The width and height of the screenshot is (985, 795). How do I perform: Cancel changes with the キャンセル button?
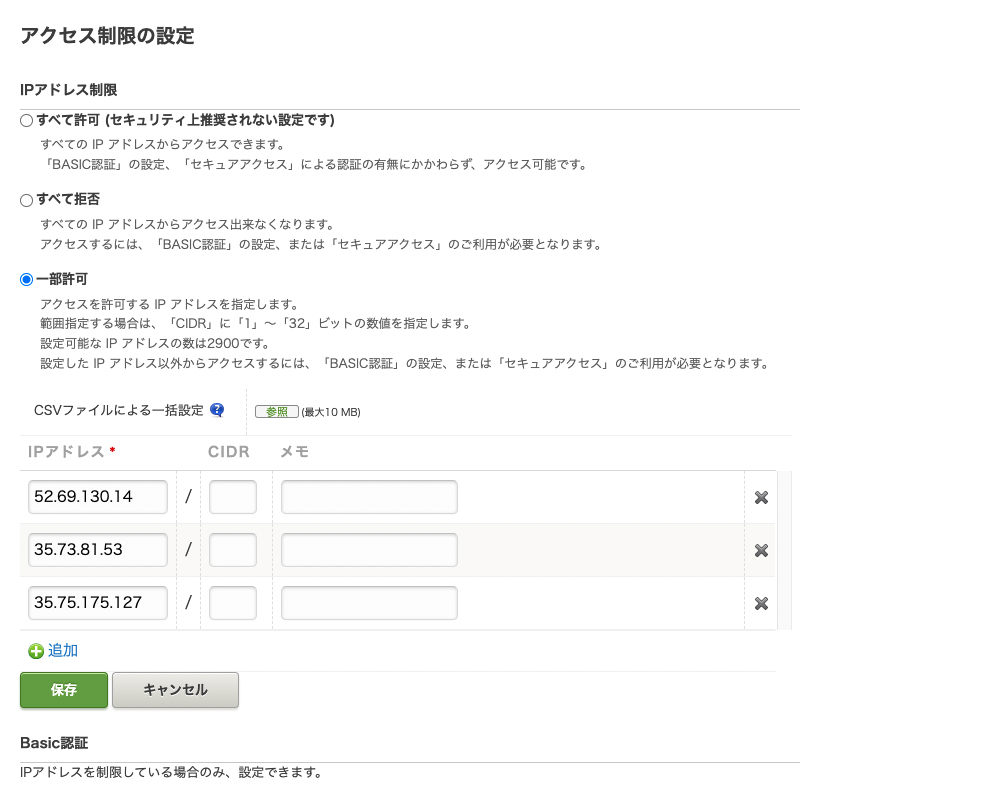point(175,690)
